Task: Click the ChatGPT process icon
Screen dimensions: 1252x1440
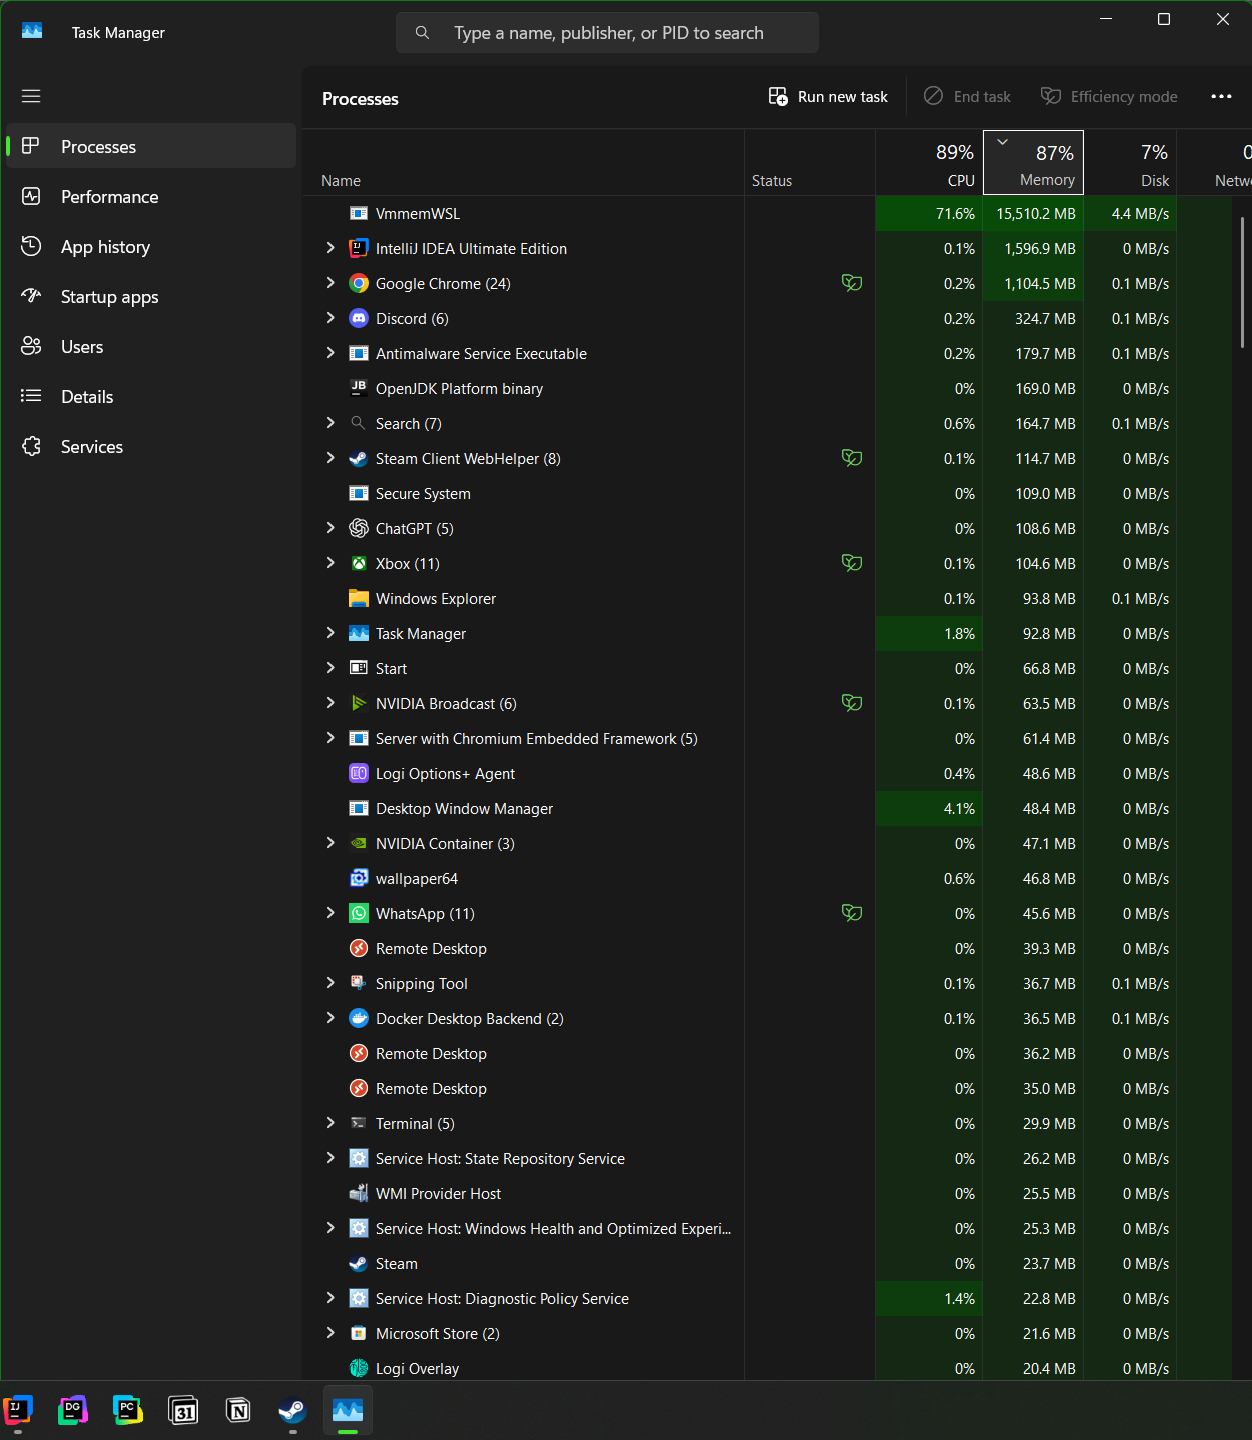Action: click(359, 528)
